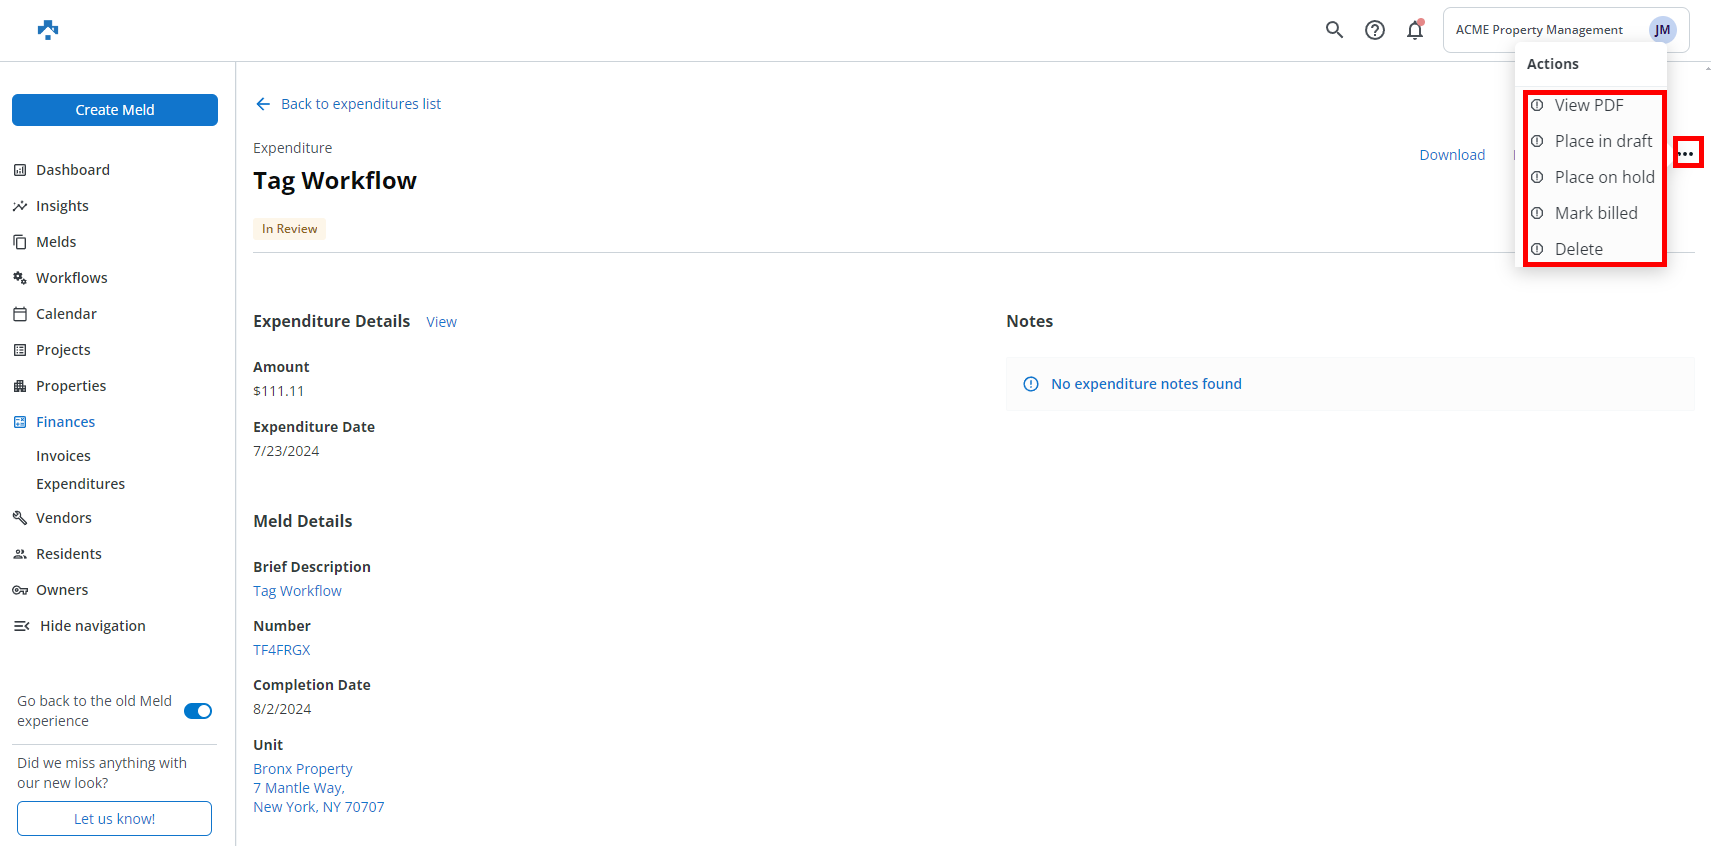
Task: Open the three-dot actions menu
Action: click(x=1687, y=153)
